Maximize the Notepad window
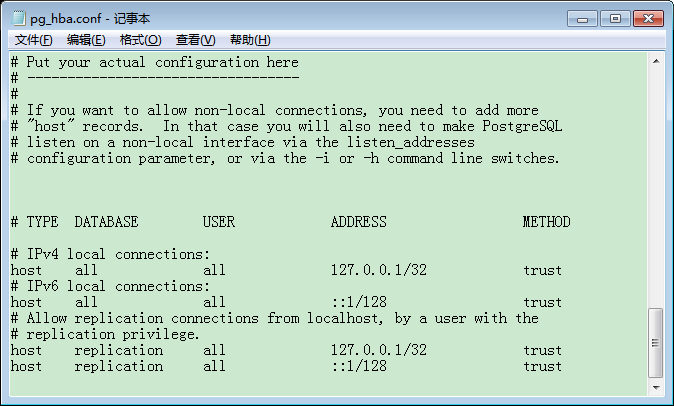Image resolution: width=674 pixels, height=406 pixels. pos(614,18)
